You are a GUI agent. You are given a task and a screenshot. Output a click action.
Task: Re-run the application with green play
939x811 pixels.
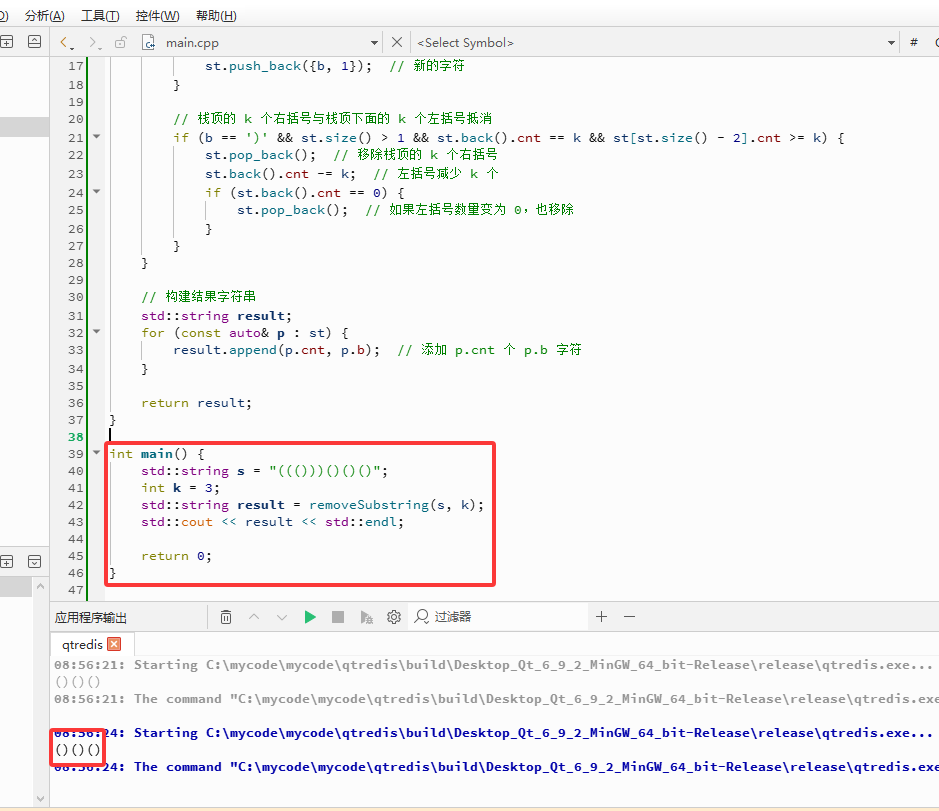point(310,617)
